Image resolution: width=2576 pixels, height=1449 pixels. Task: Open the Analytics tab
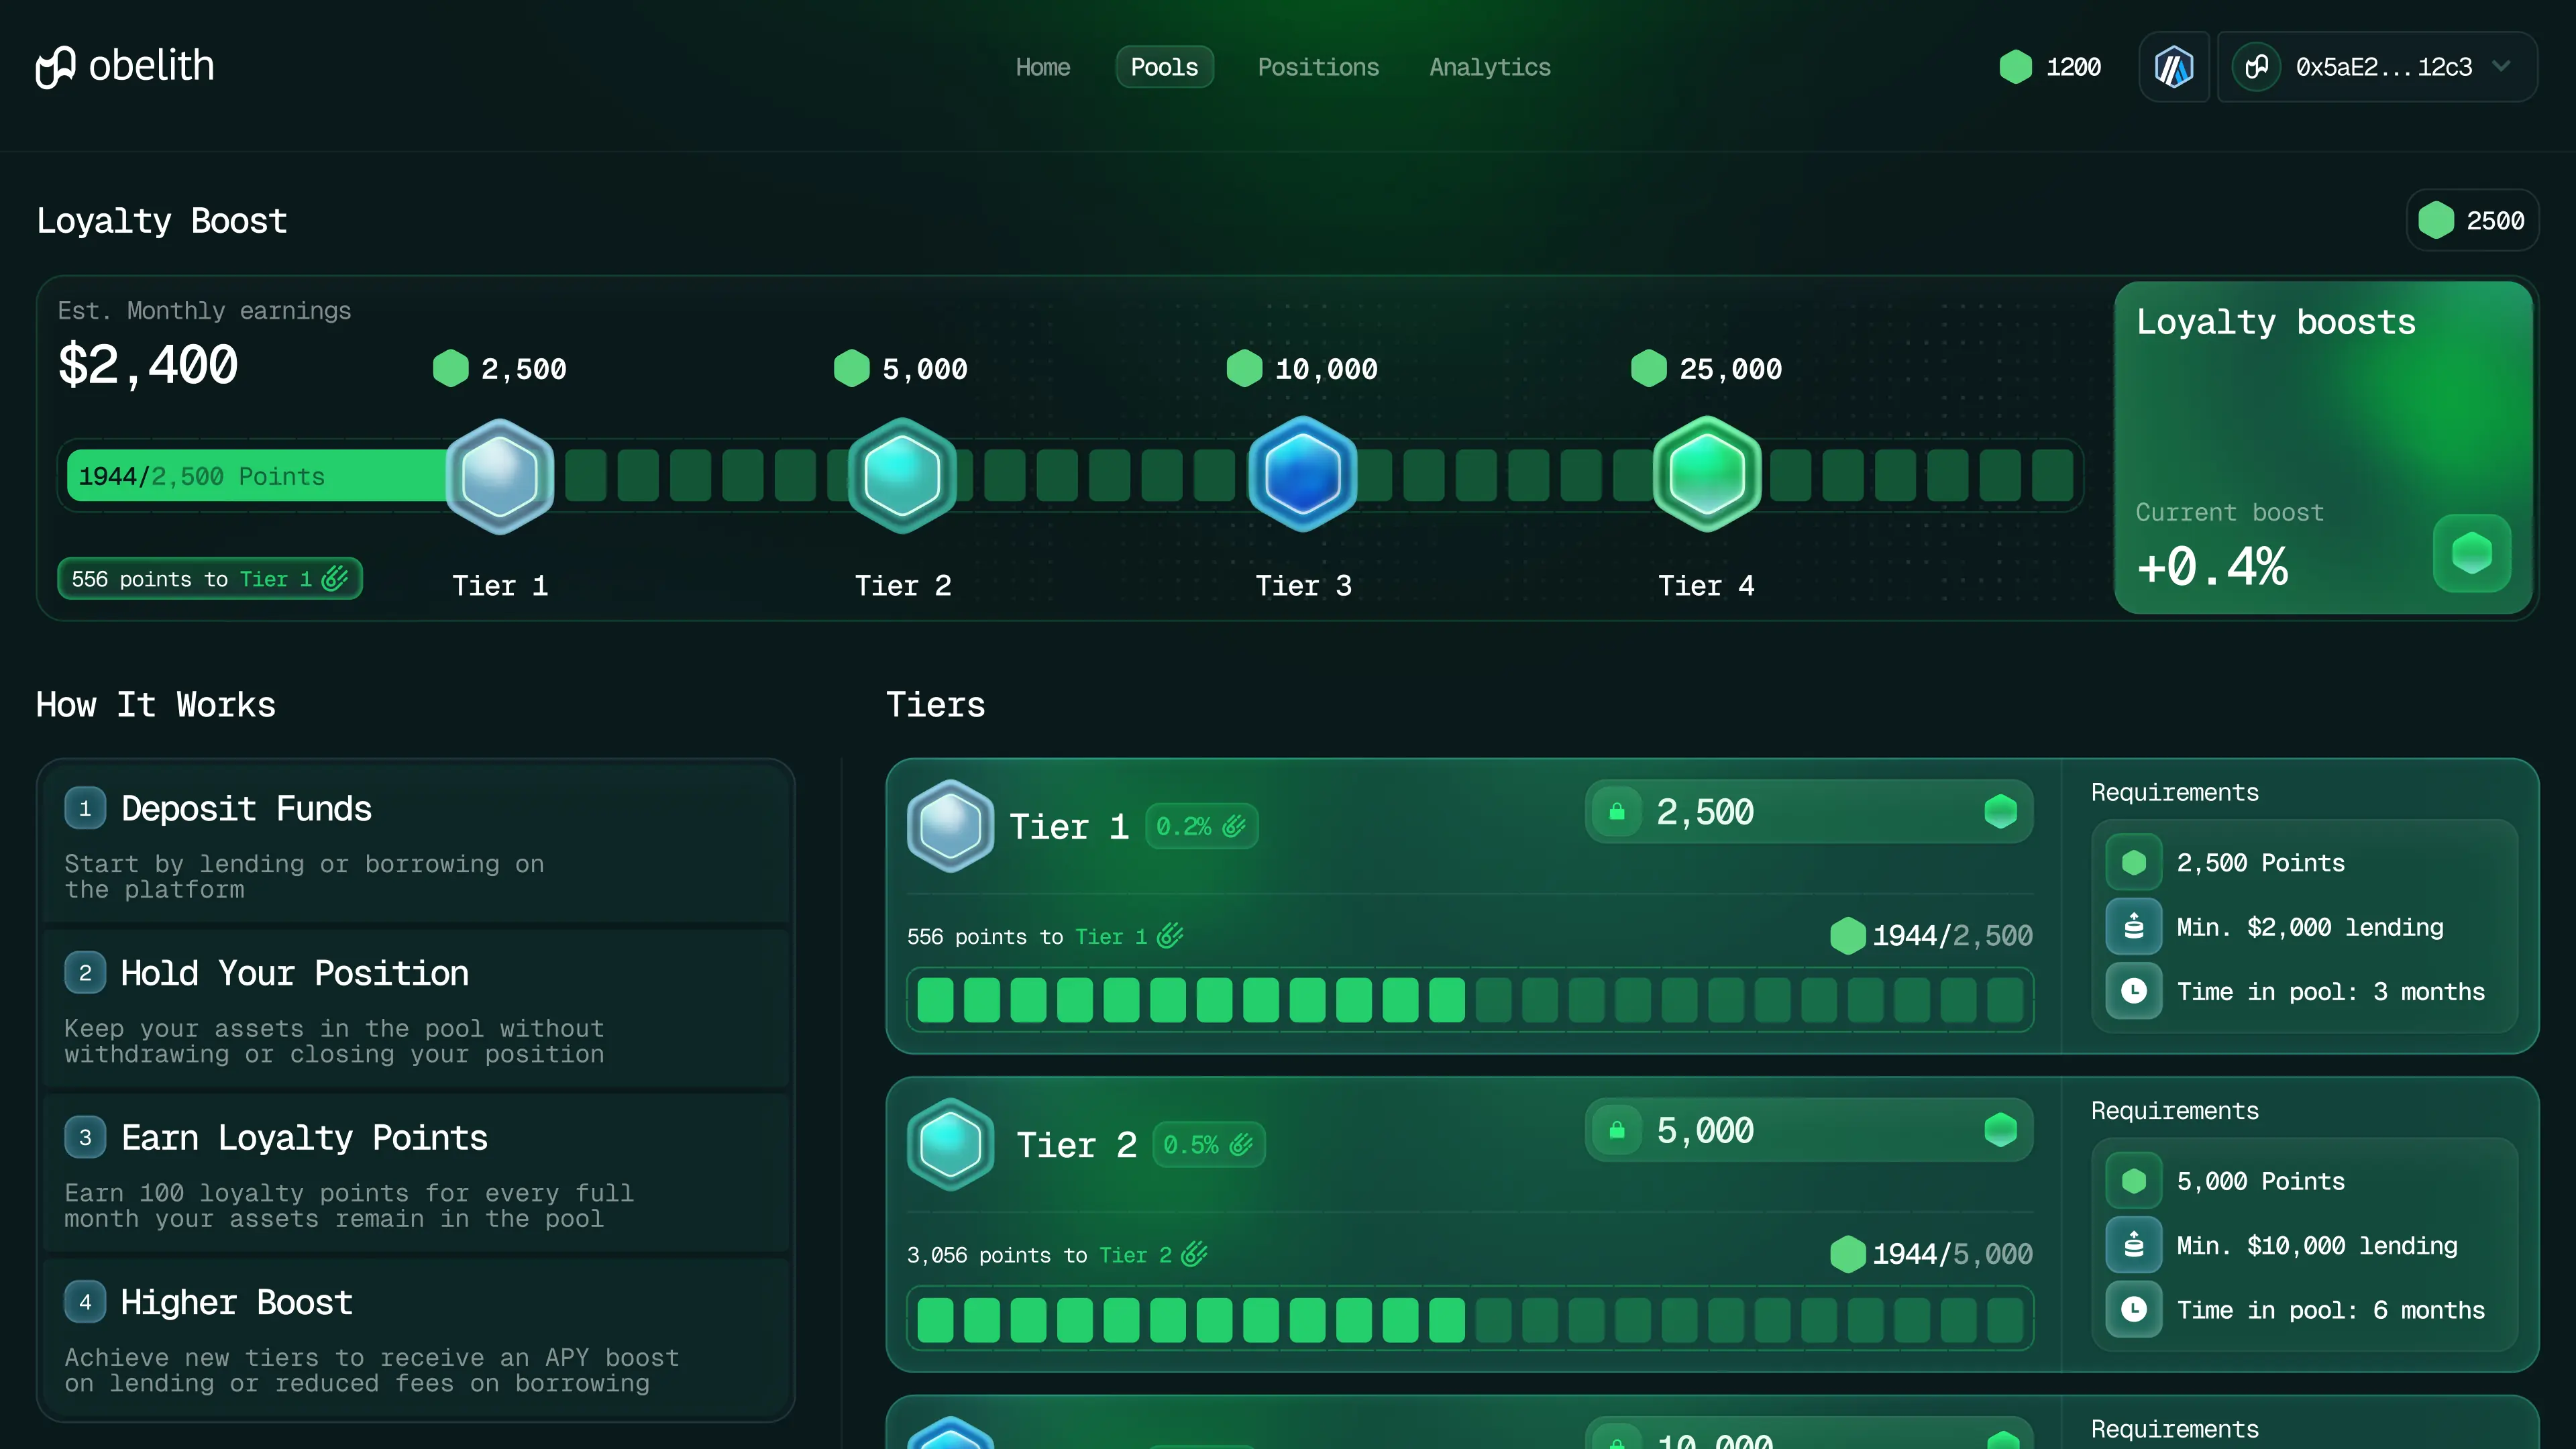(x=1490, y=67)
